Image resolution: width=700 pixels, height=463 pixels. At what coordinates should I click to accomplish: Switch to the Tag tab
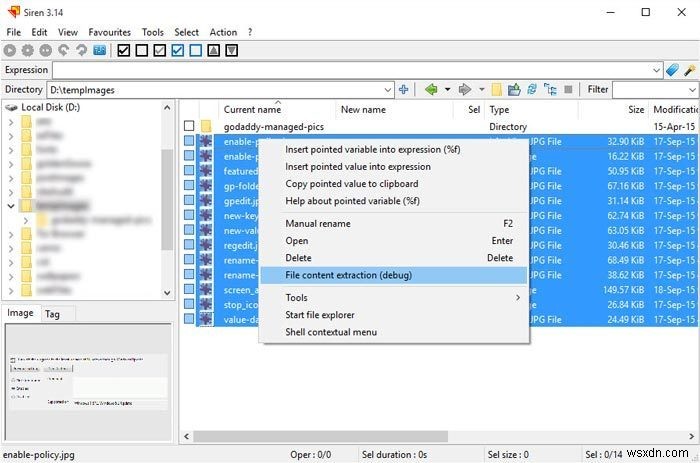coord(52,314)
